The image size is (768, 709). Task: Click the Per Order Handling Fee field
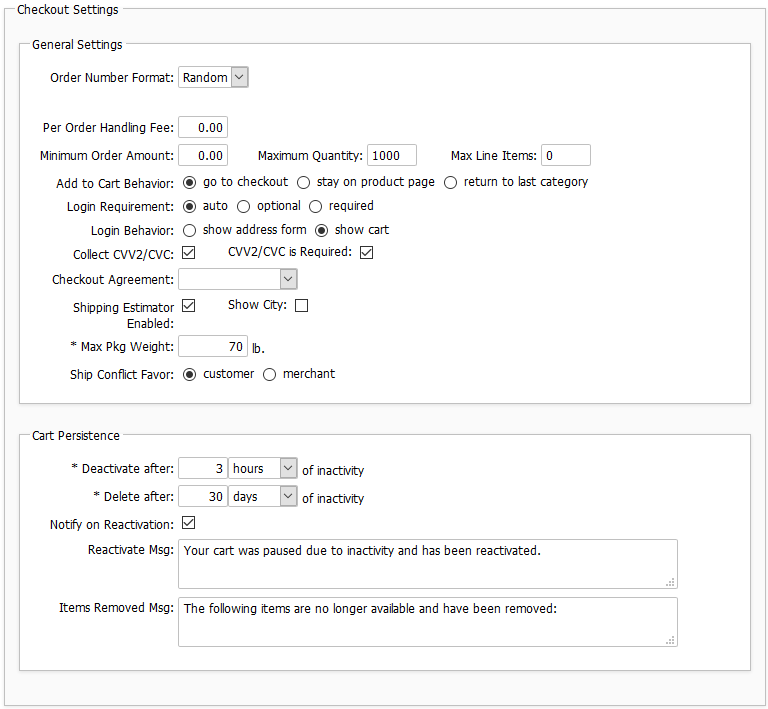click(x=203, y=127)
